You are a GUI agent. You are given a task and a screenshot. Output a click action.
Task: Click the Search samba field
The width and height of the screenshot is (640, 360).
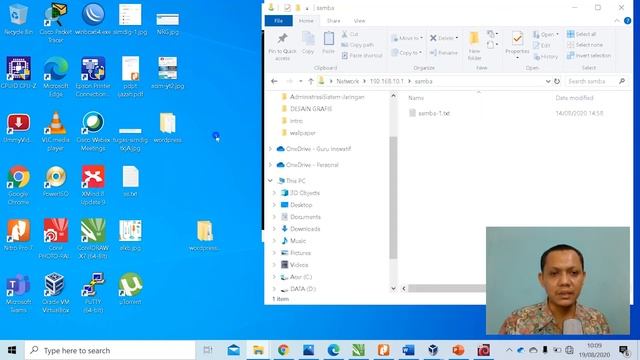point(592,81)
